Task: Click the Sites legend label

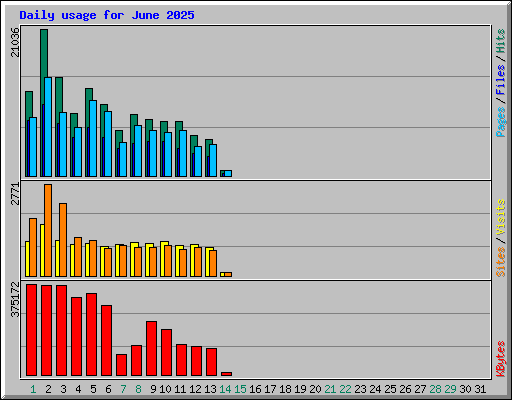Action: pos(500,262)
